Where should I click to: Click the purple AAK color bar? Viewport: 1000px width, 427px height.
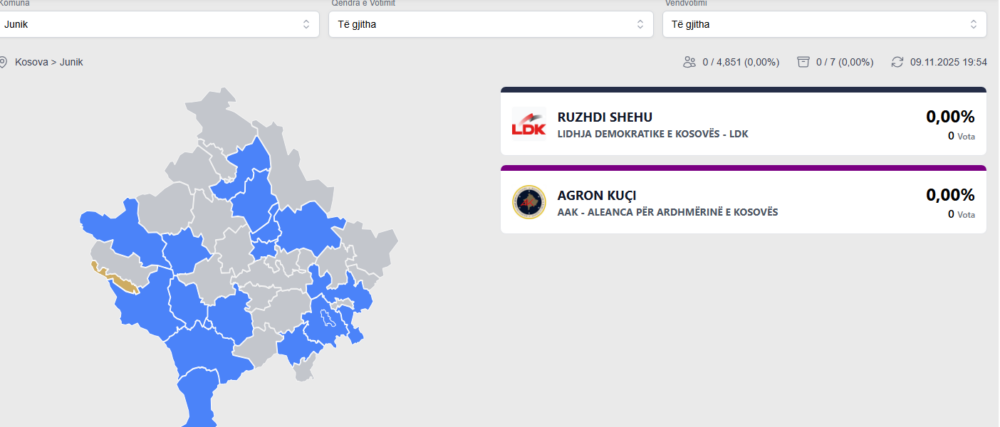743,168
